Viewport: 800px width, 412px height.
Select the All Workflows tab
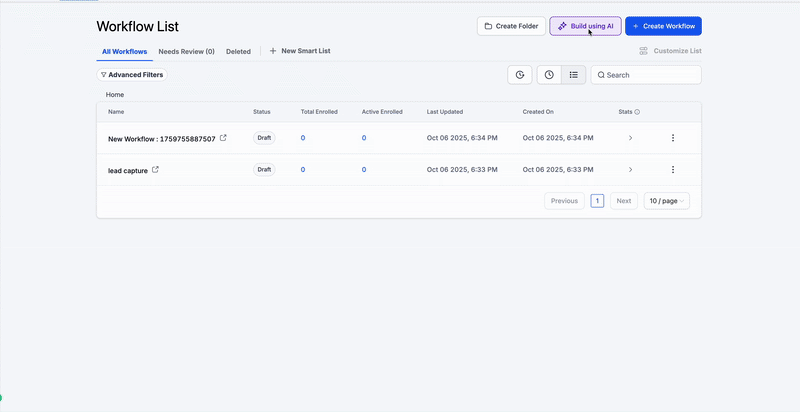click(124, 51)
